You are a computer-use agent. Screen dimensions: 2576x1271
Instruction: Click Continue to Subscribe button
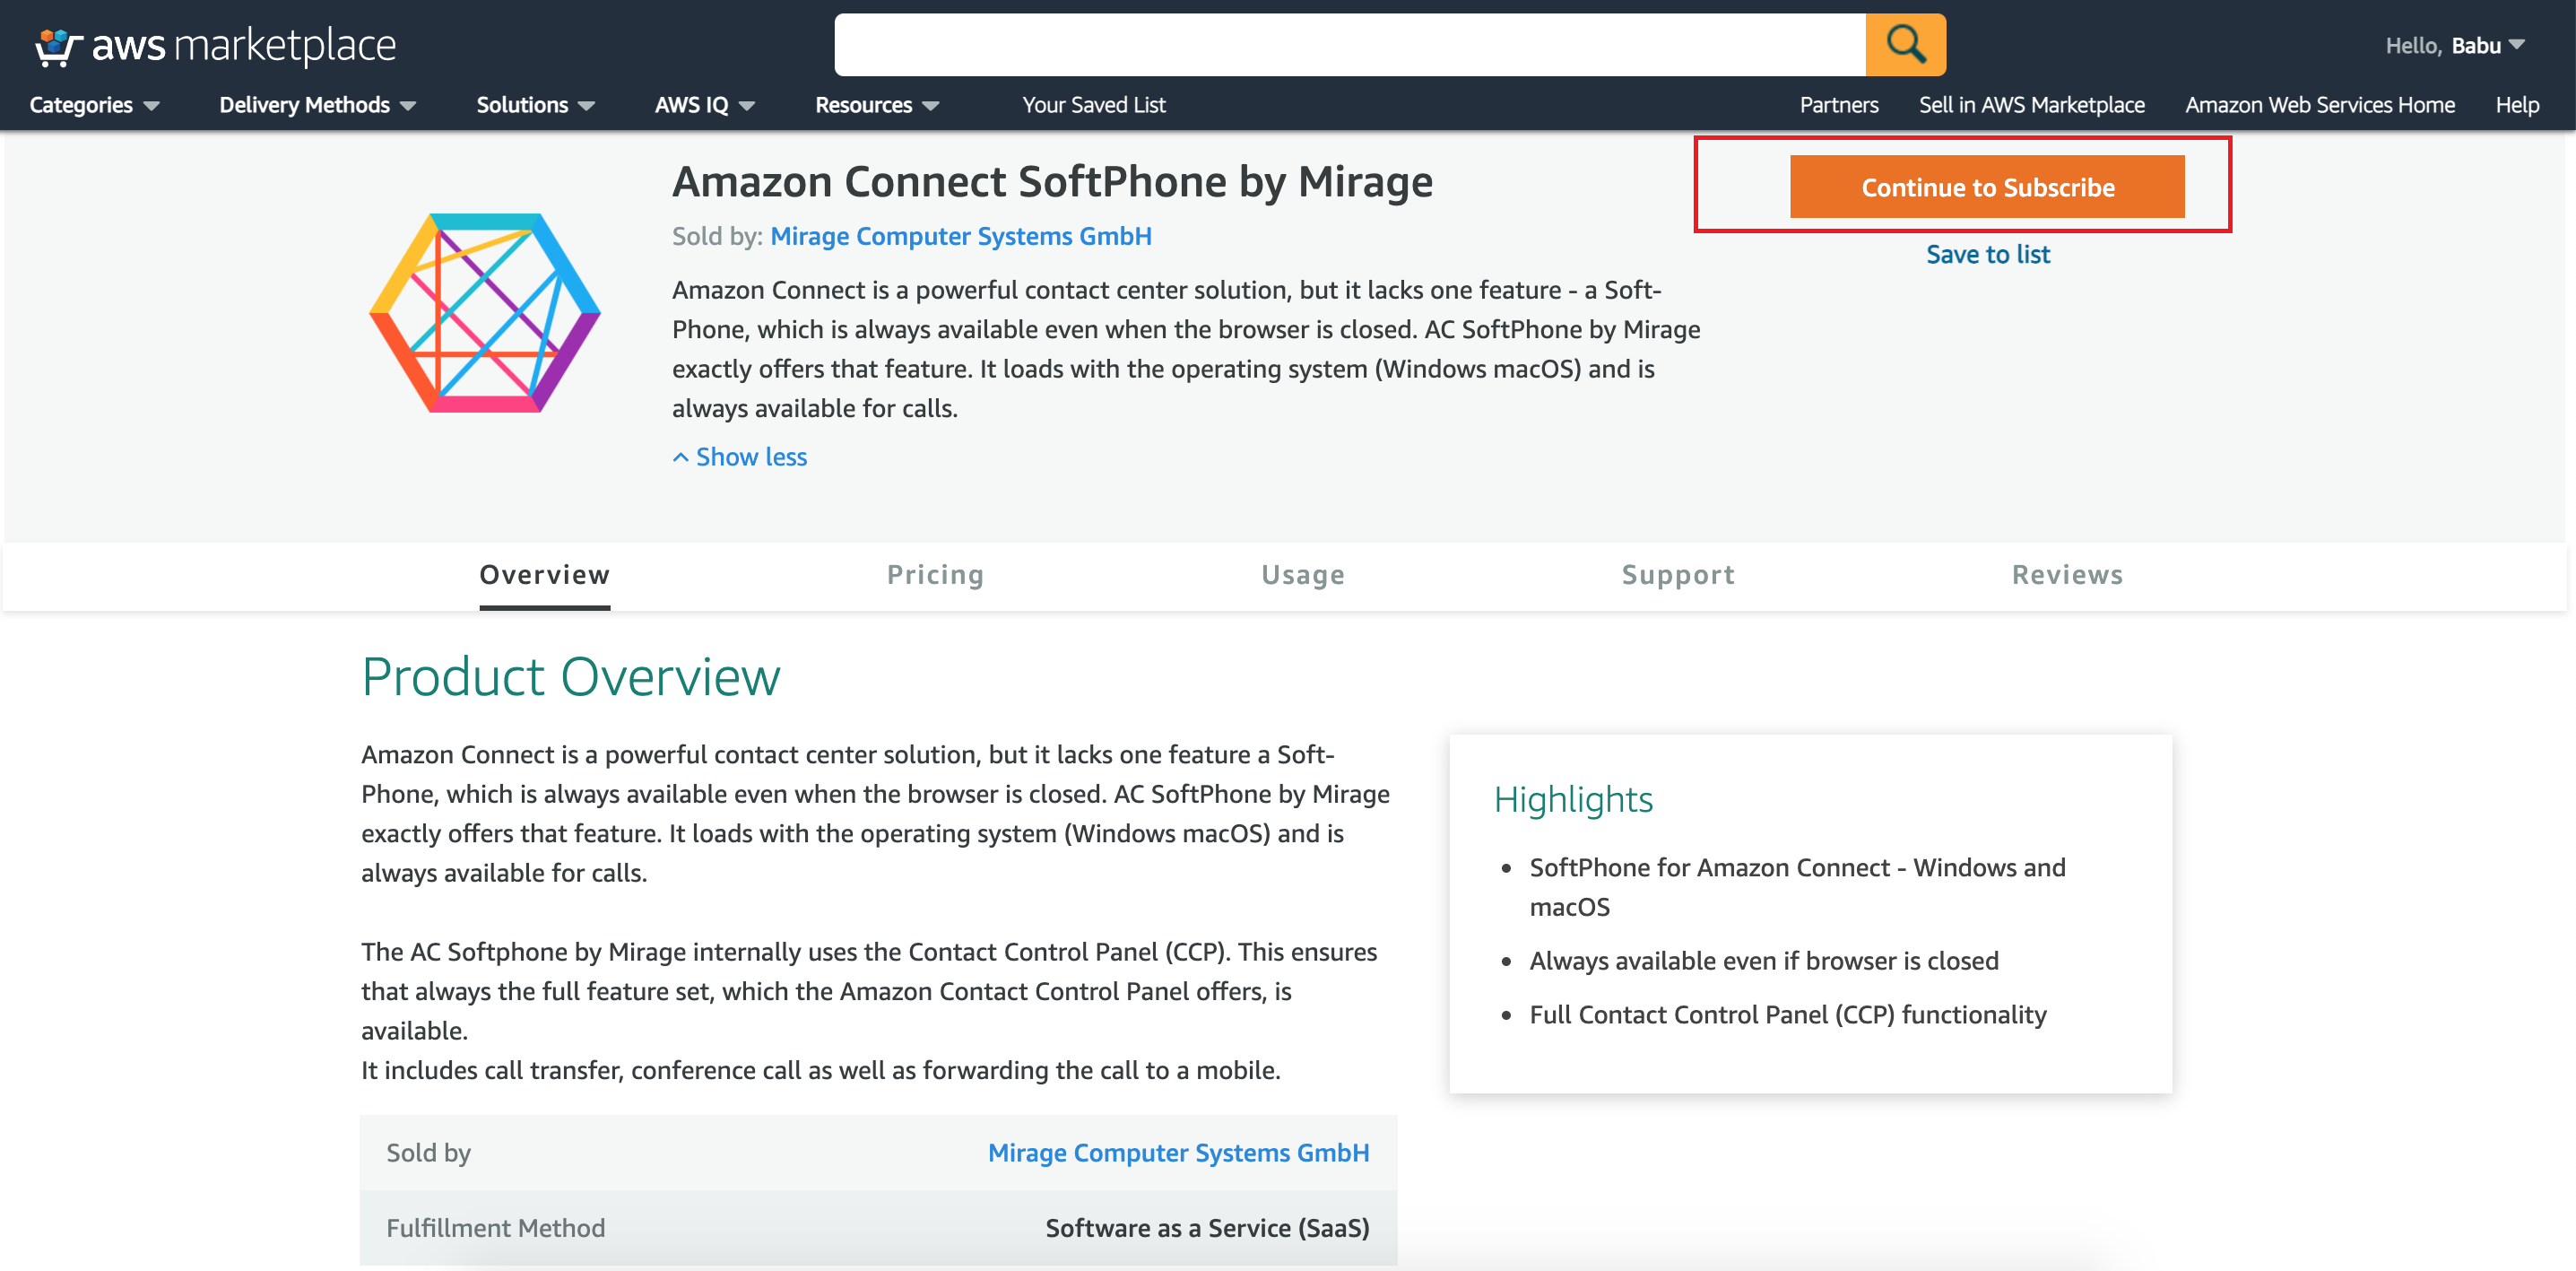click(1987, 187)
